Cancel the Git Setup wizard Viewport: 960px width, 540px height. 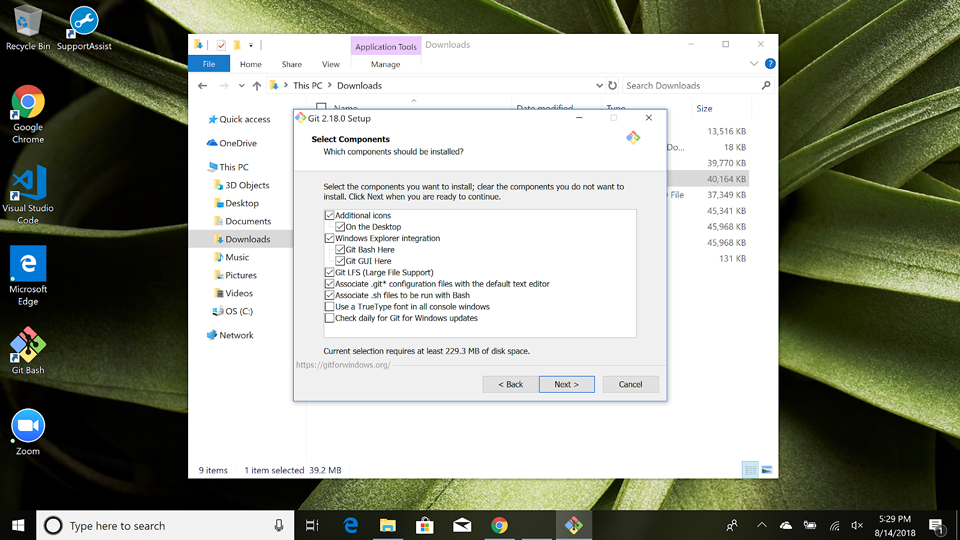click(630, 384)
